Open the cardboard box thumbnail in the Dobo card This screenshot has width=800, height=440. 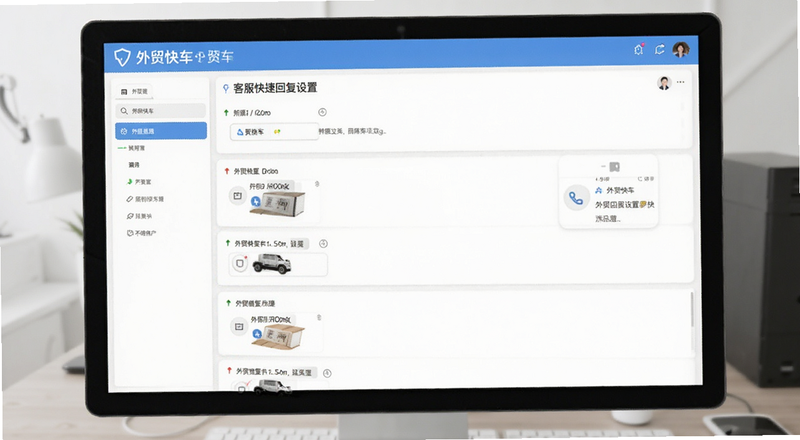pos(279,203)
